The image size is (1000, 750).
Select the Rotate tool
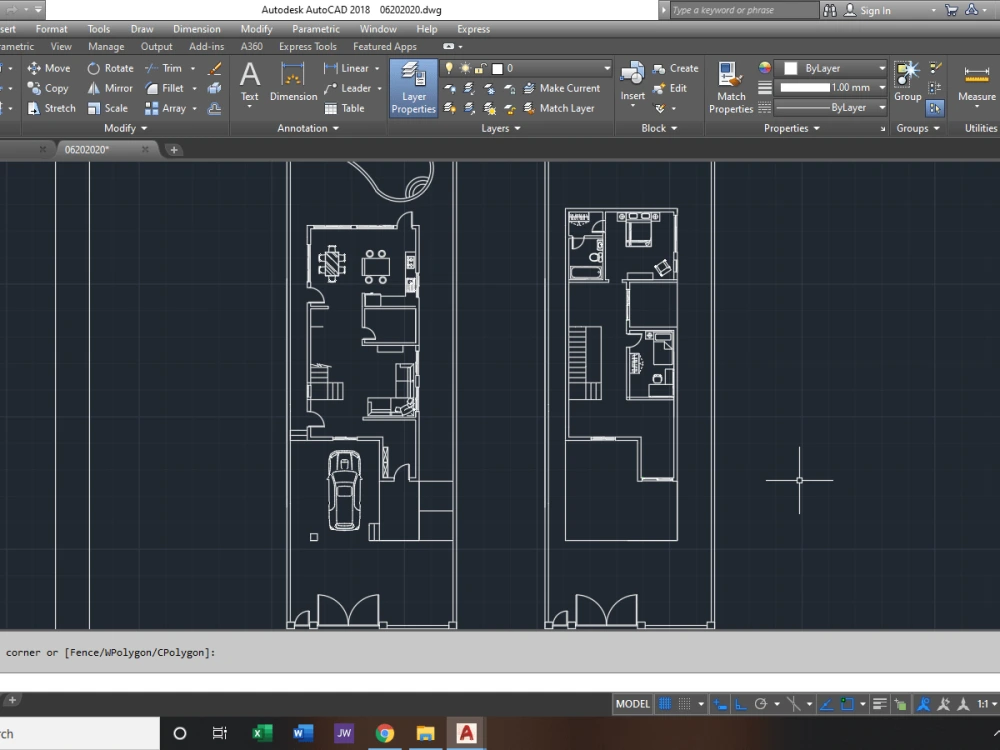110,68
